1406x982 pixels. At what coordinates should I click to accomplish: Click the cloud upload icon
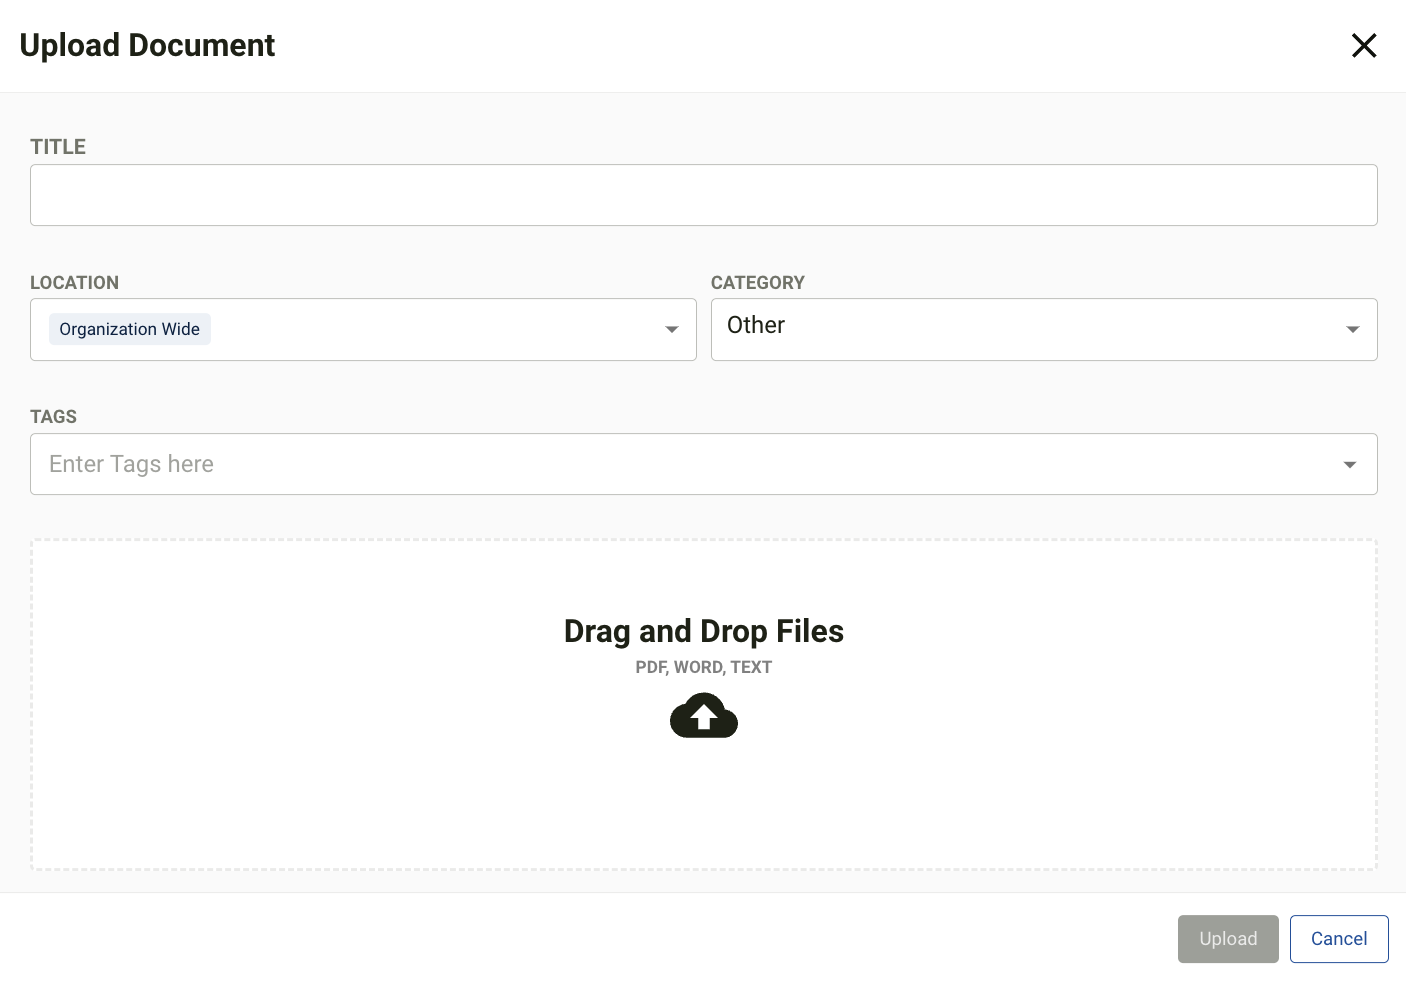pos(704,716)
